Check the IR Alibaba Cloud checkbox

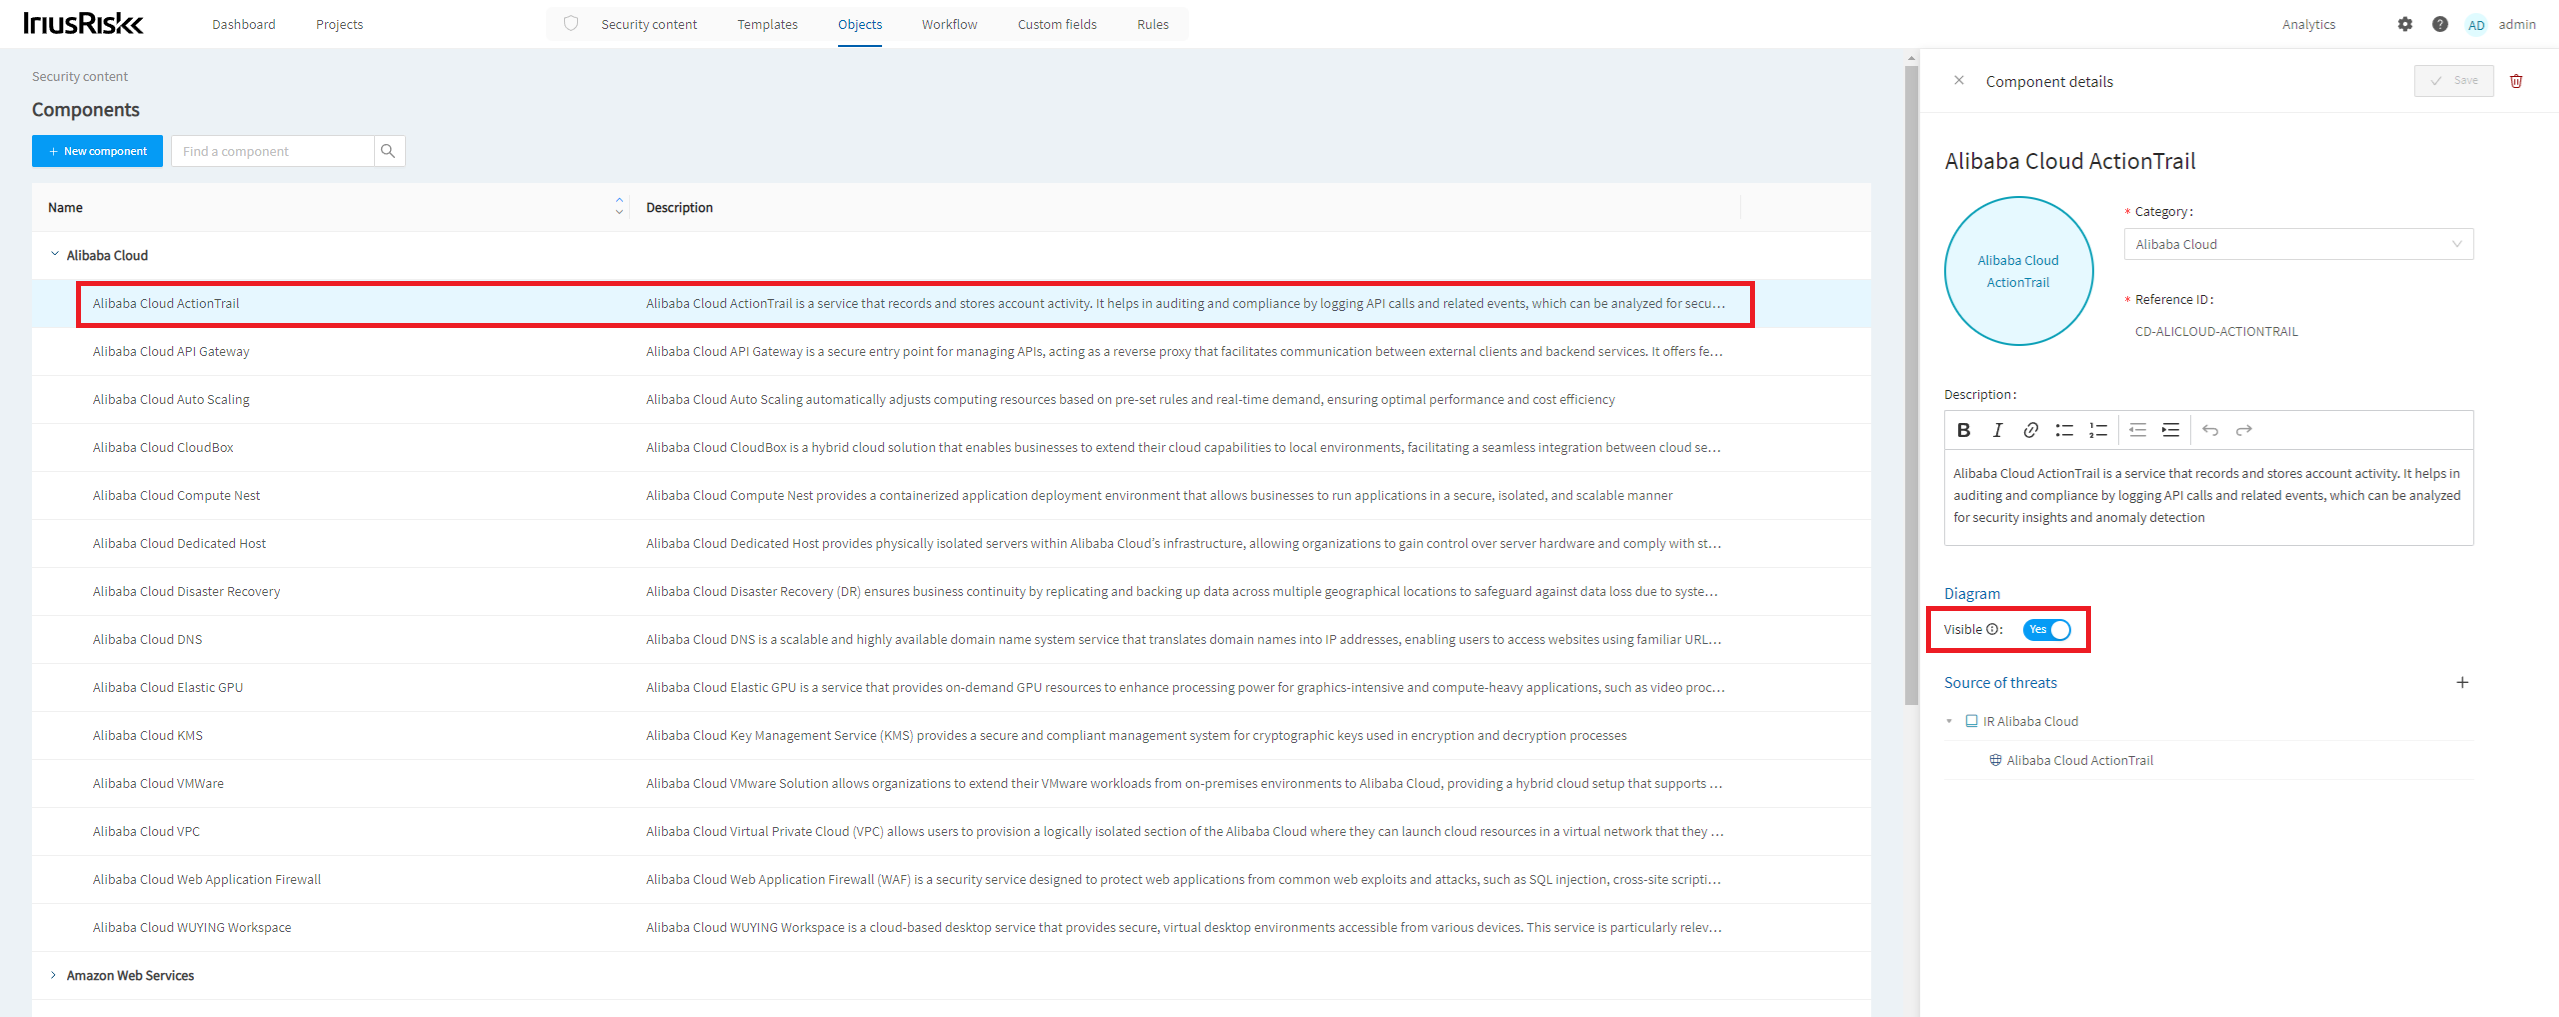click(x=1971, y=720)
